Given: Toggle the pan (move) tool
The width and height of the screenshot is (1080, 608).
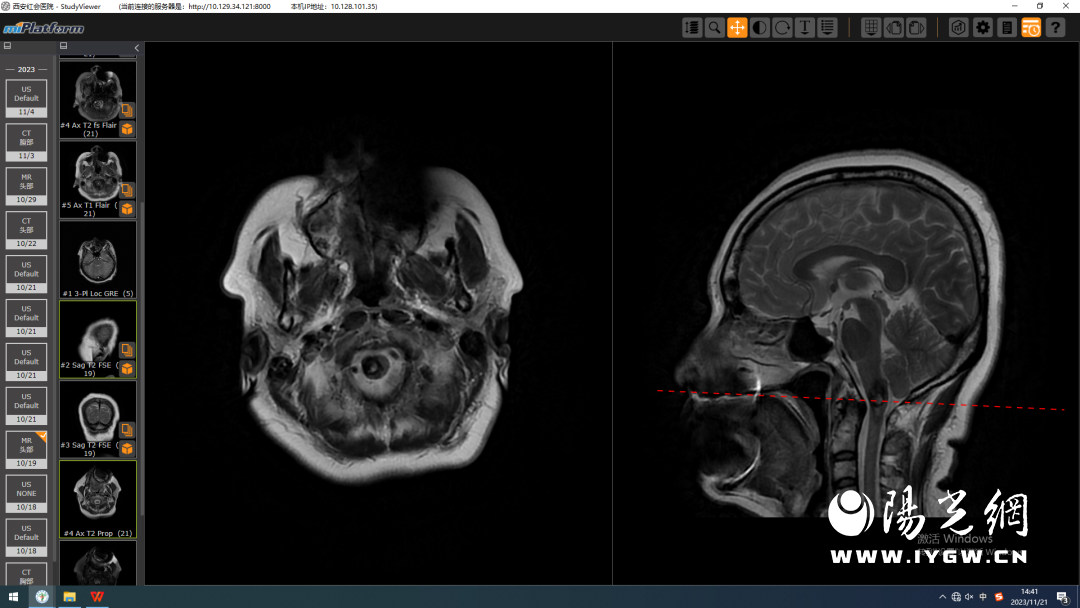Looking at the screenshot, I should coord(737,28).
